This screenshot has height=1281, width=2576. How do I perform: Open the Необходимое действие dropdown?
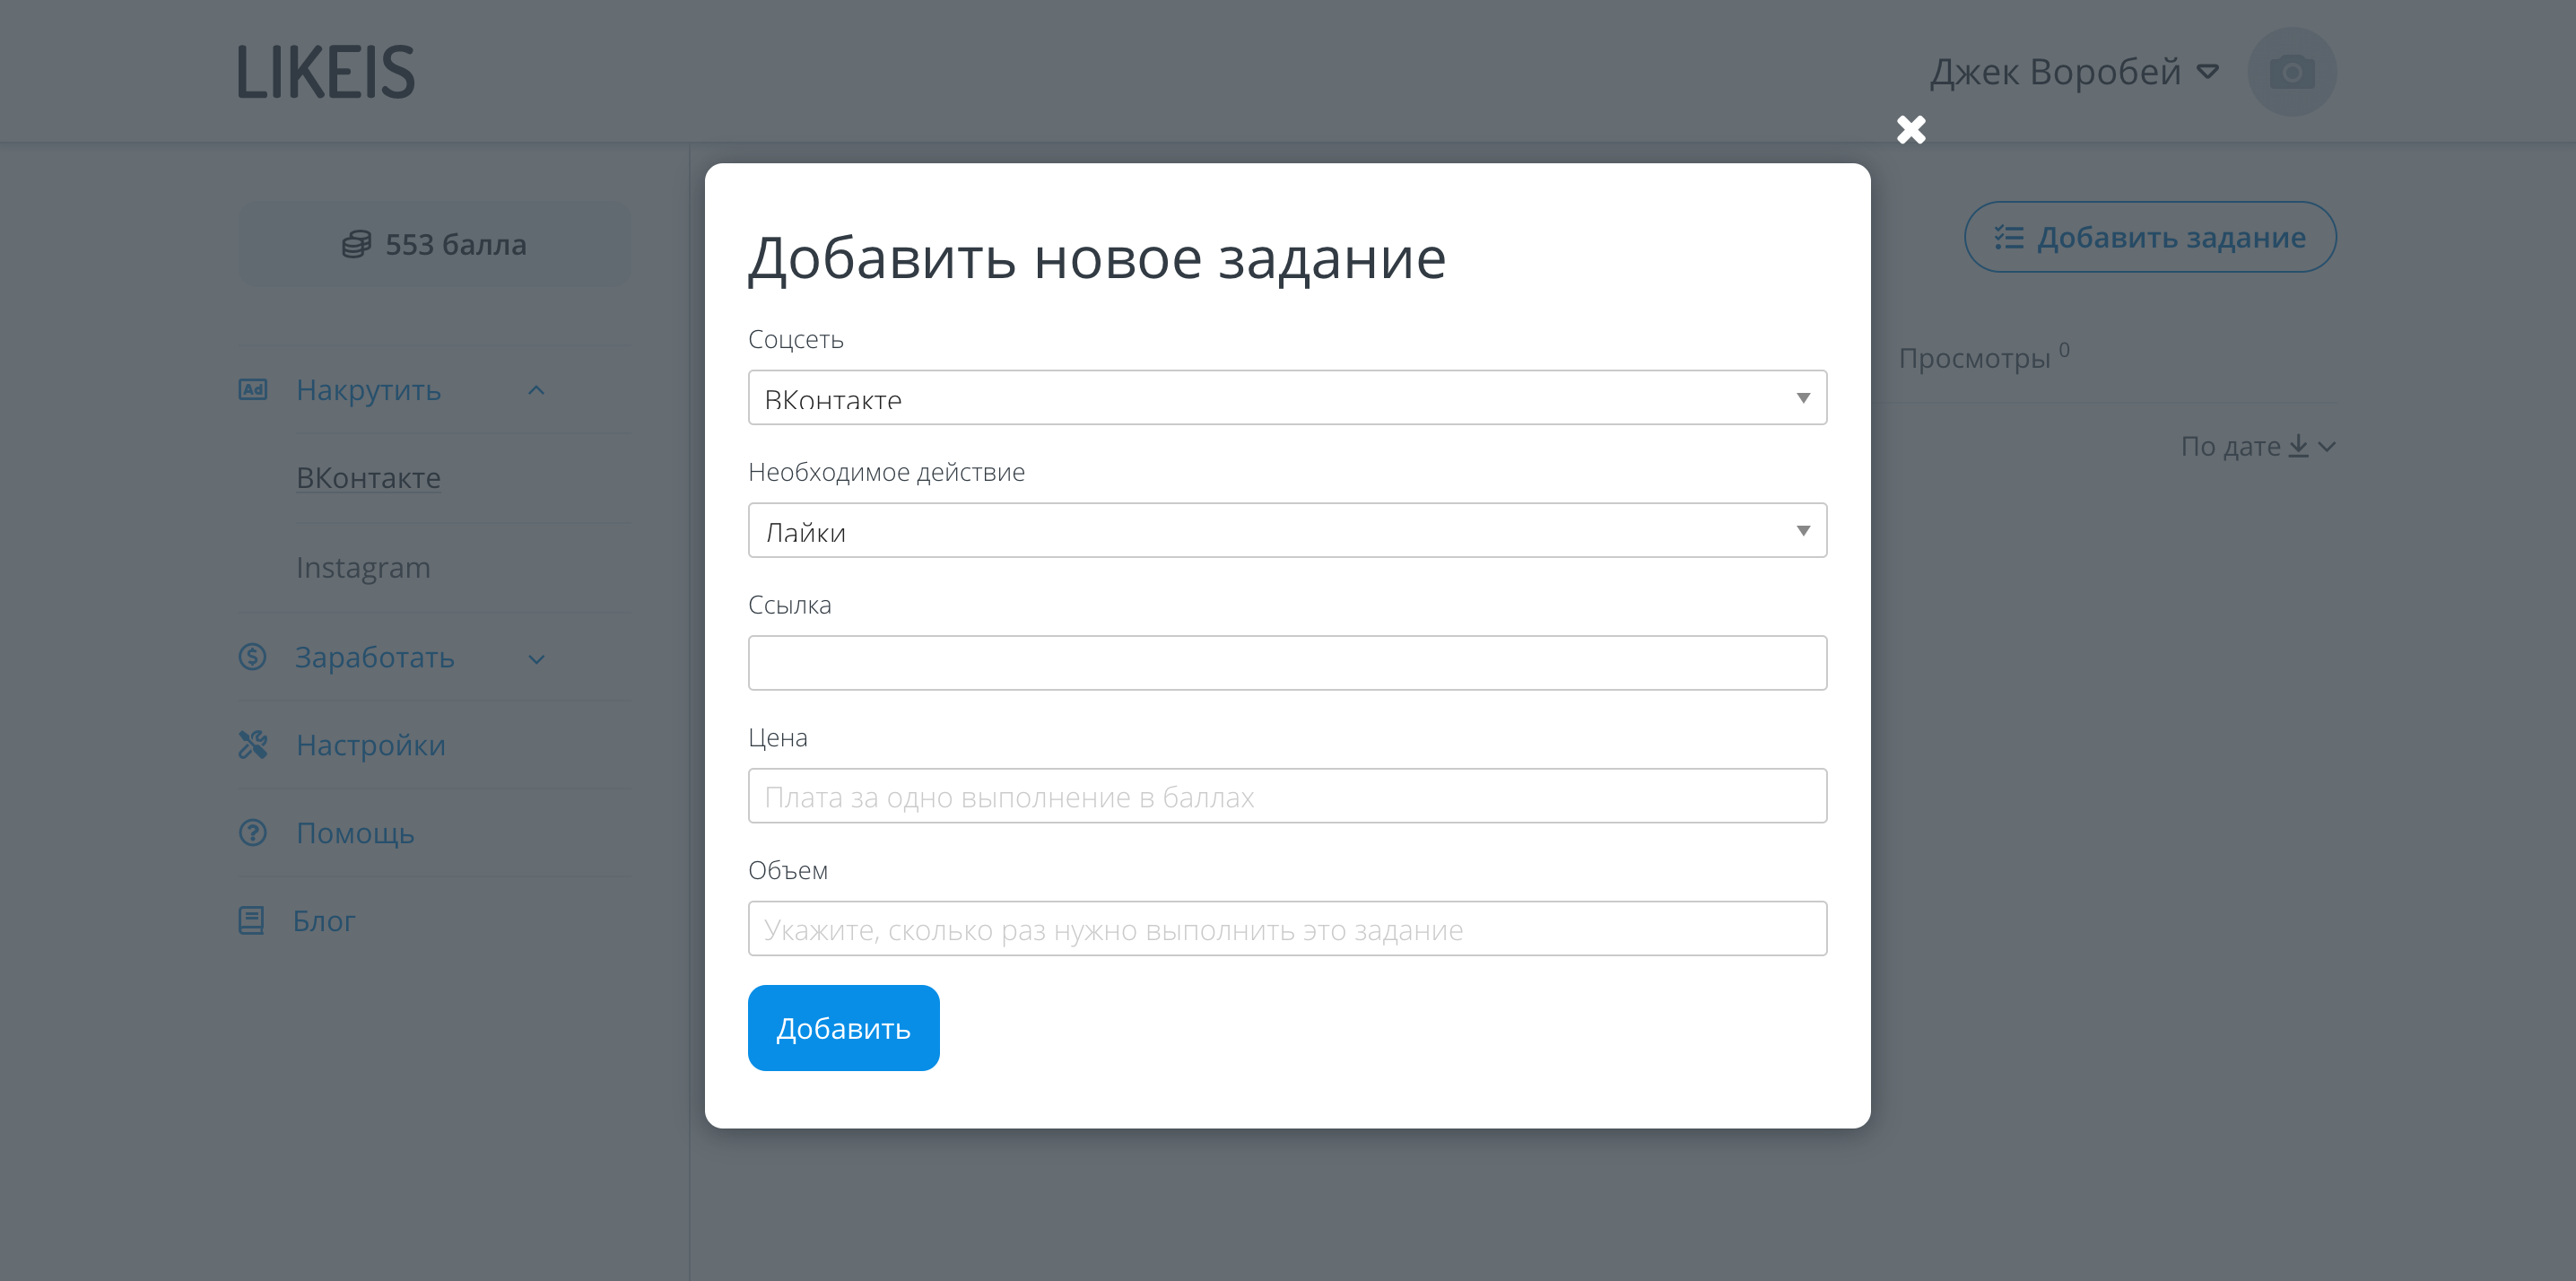[1287, 531]
